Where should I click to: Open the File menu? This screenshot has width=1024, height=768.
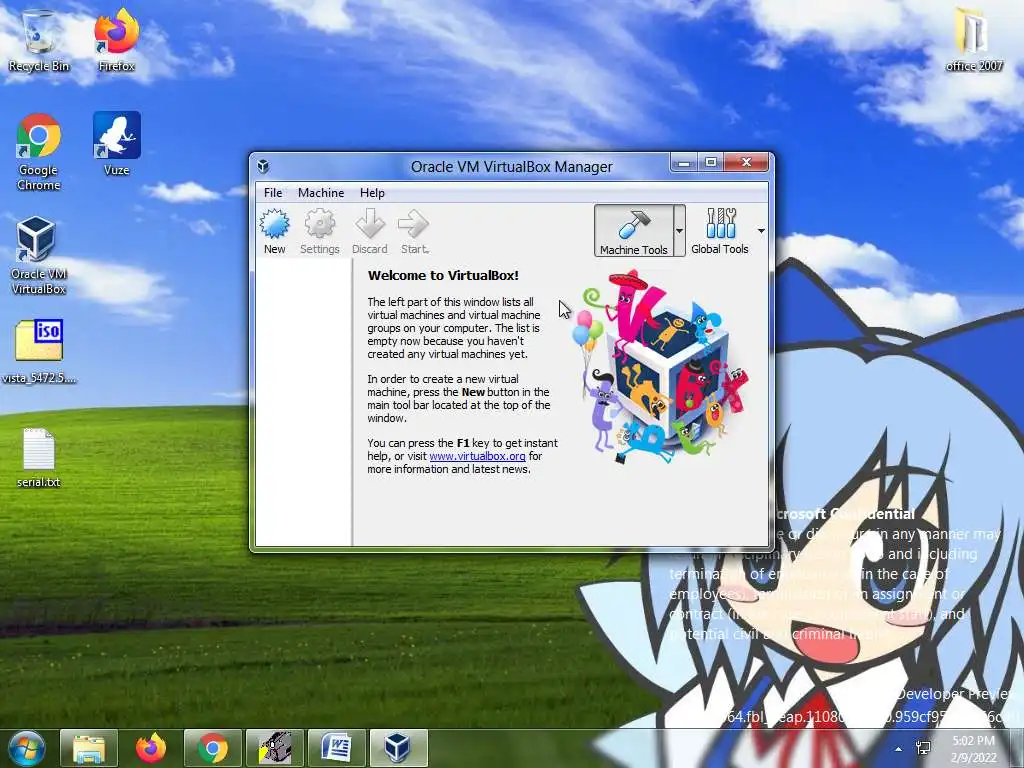273,193
